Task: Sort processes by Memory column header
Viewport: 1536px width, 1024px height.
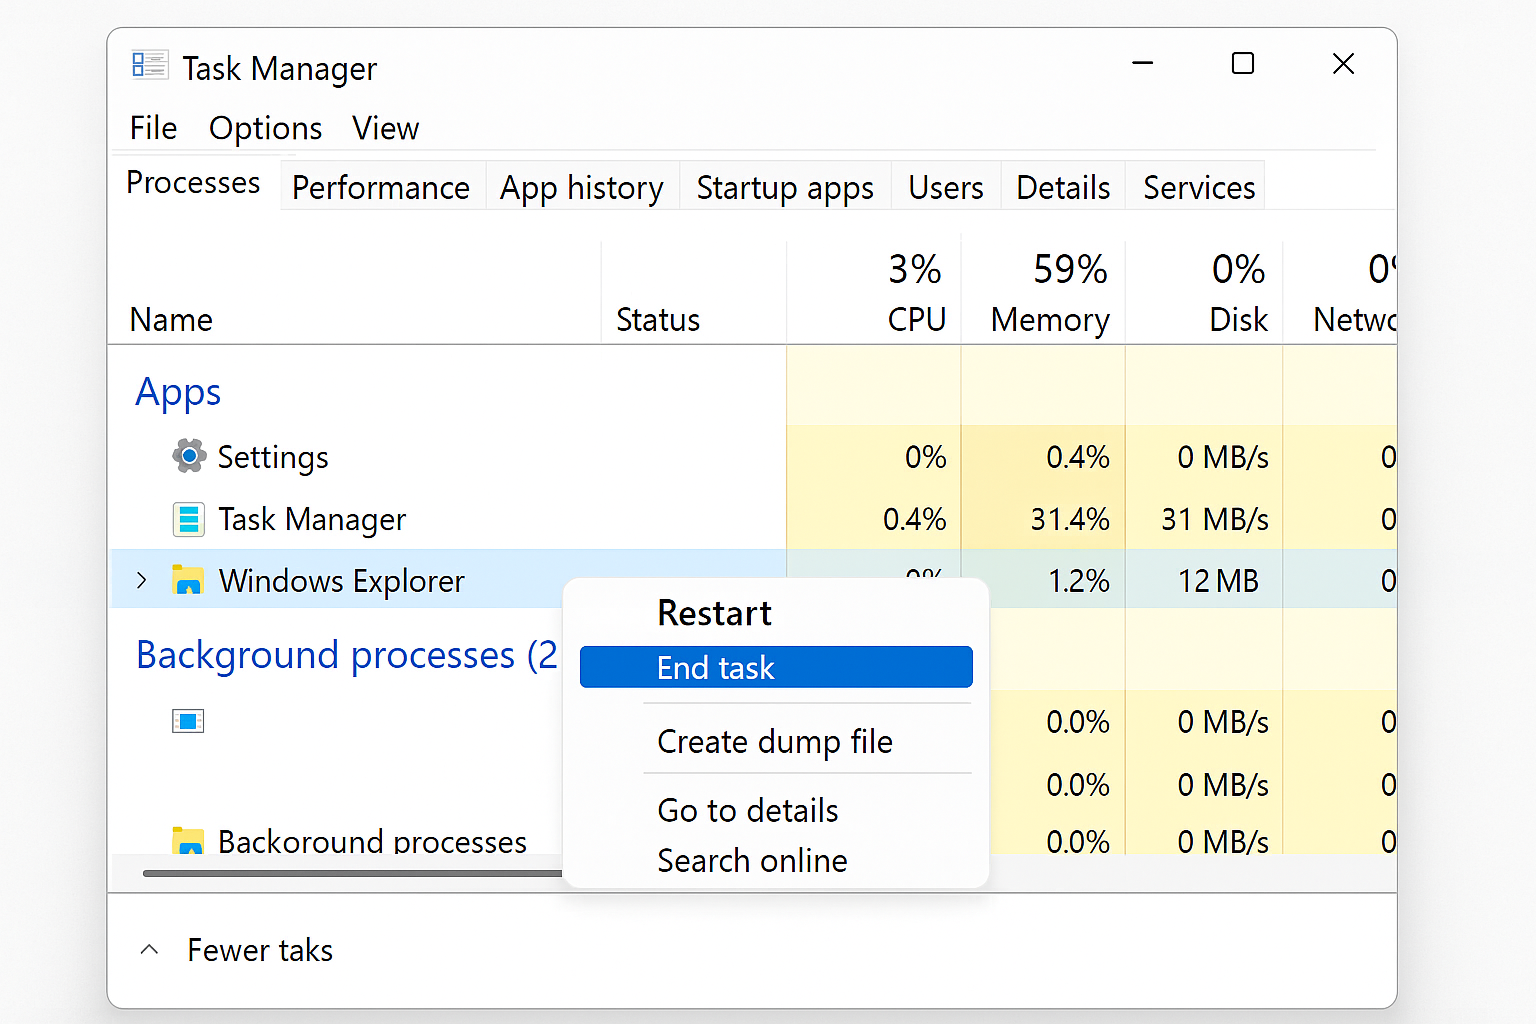Action: [1050, 319]
